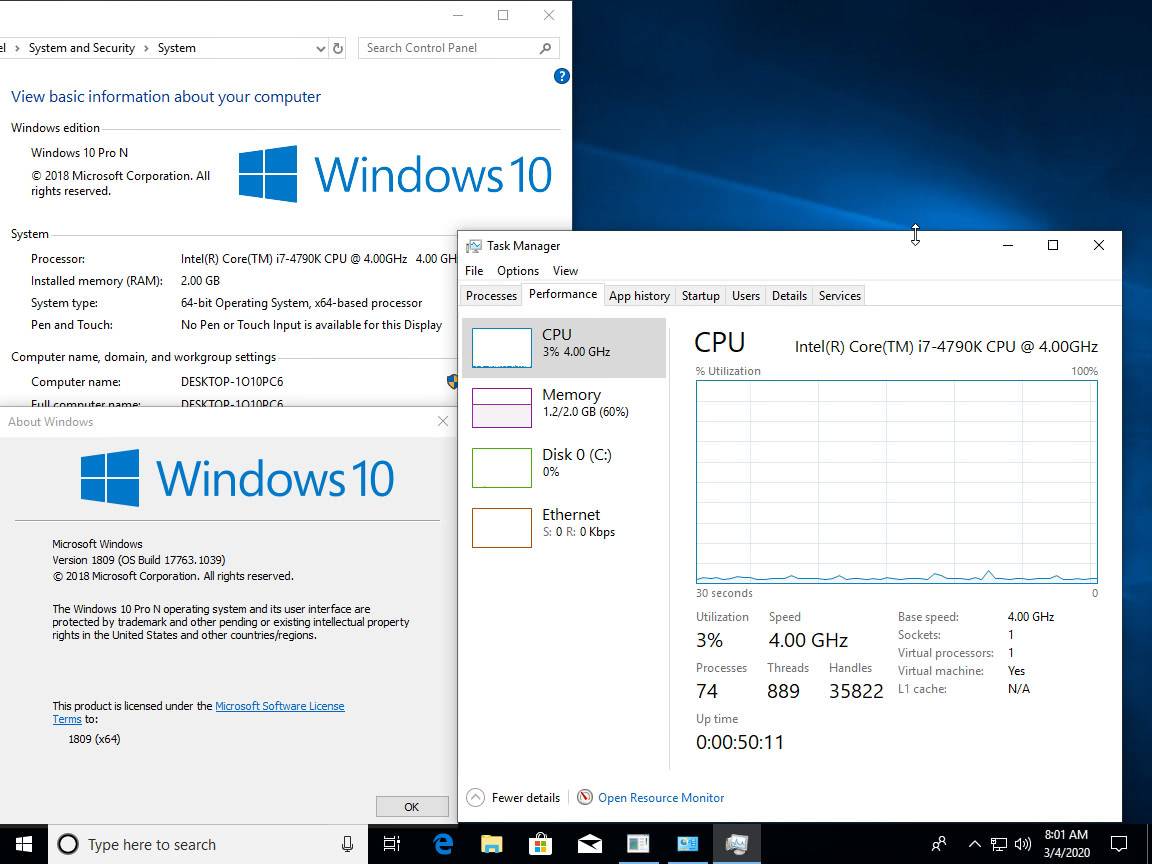Screen dimensions: 1152x864
Task: Open Task Manager File menu
Action: click(x=474, y=270)
